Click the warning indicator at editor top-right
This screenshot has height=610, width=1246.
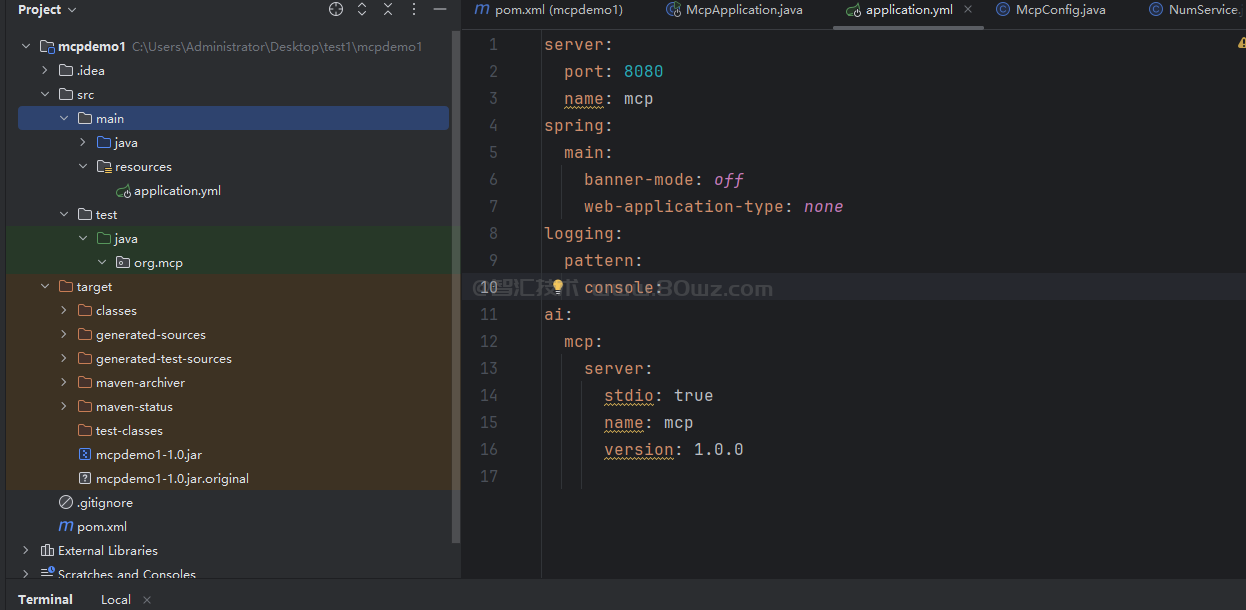click(1241, 44)
